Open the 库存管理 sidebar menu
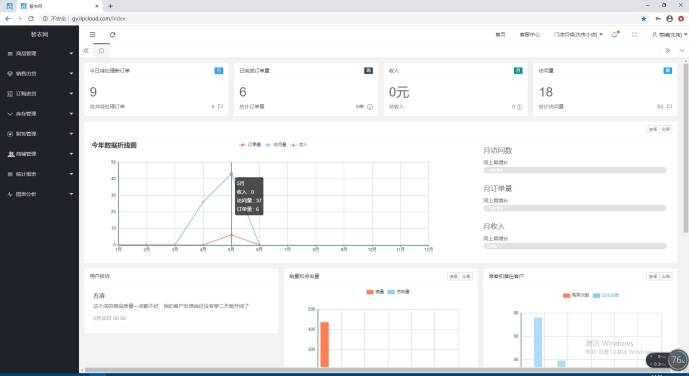 tap(40, 114)
